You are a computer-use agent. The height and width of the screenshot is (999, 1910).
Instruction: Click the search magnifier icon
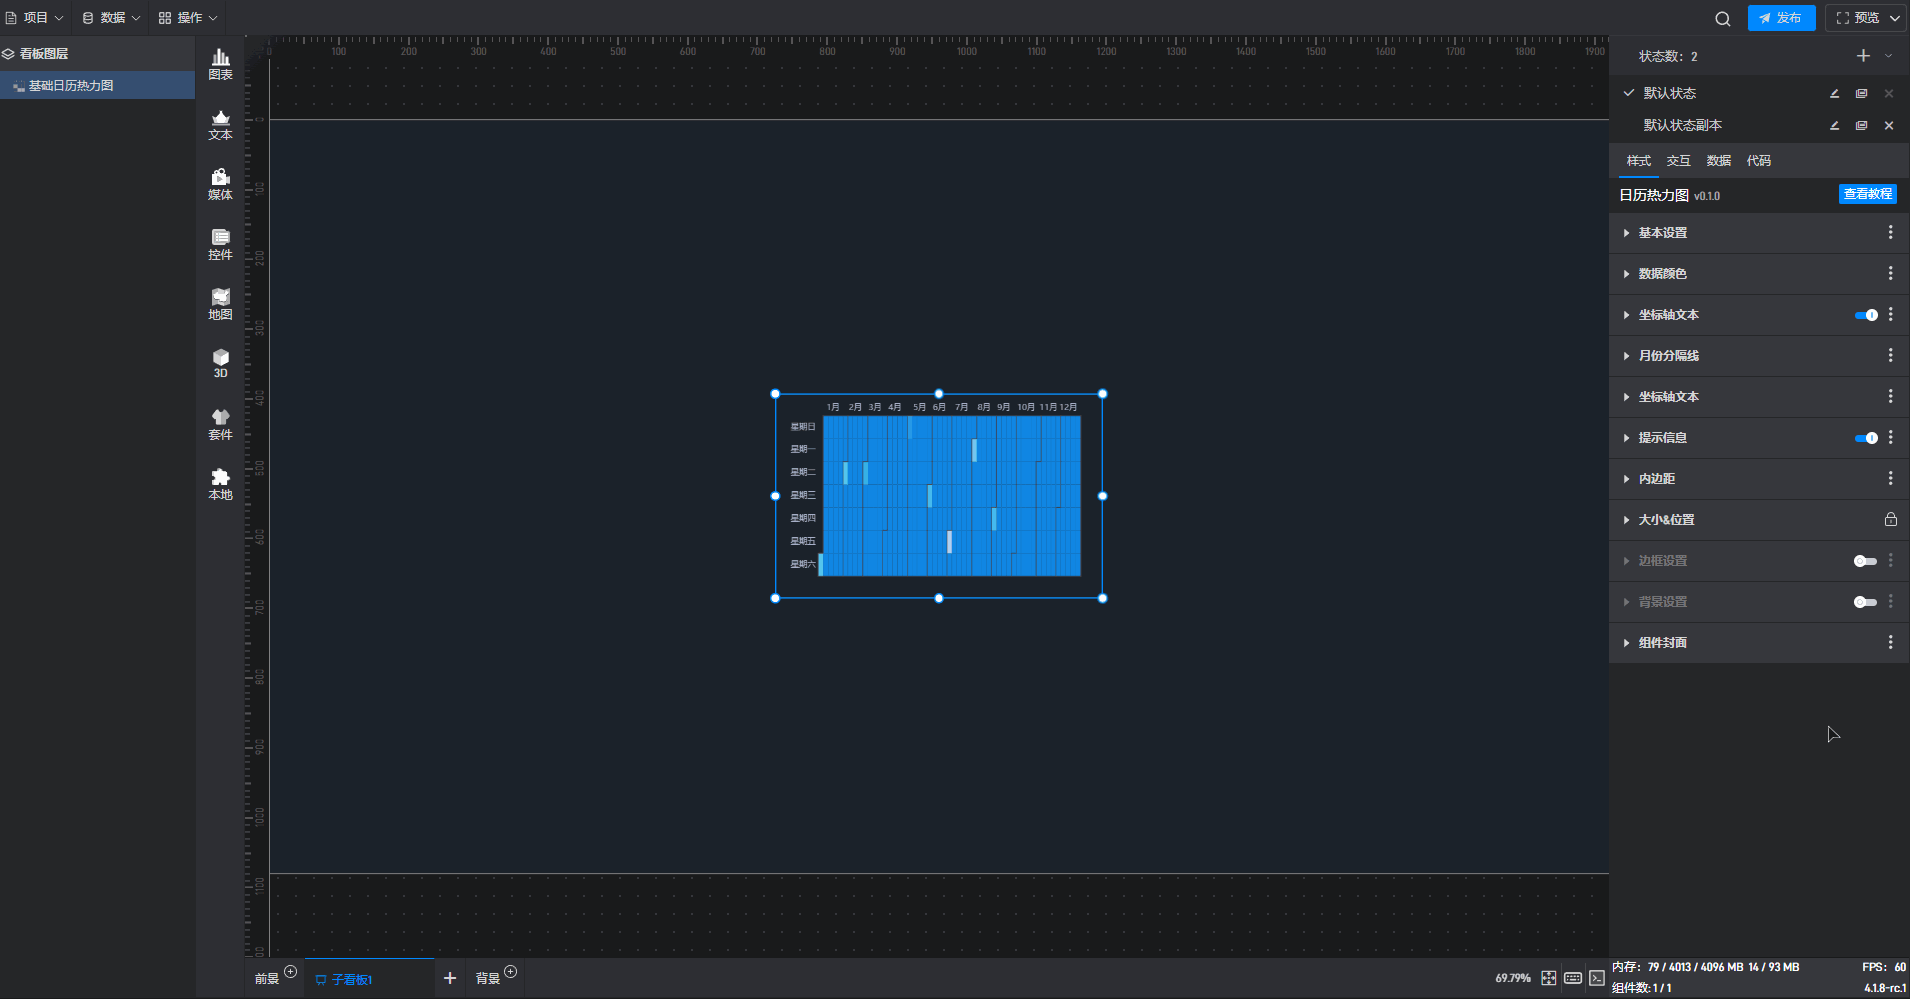pyautogui.click(x=1722, y=18)
